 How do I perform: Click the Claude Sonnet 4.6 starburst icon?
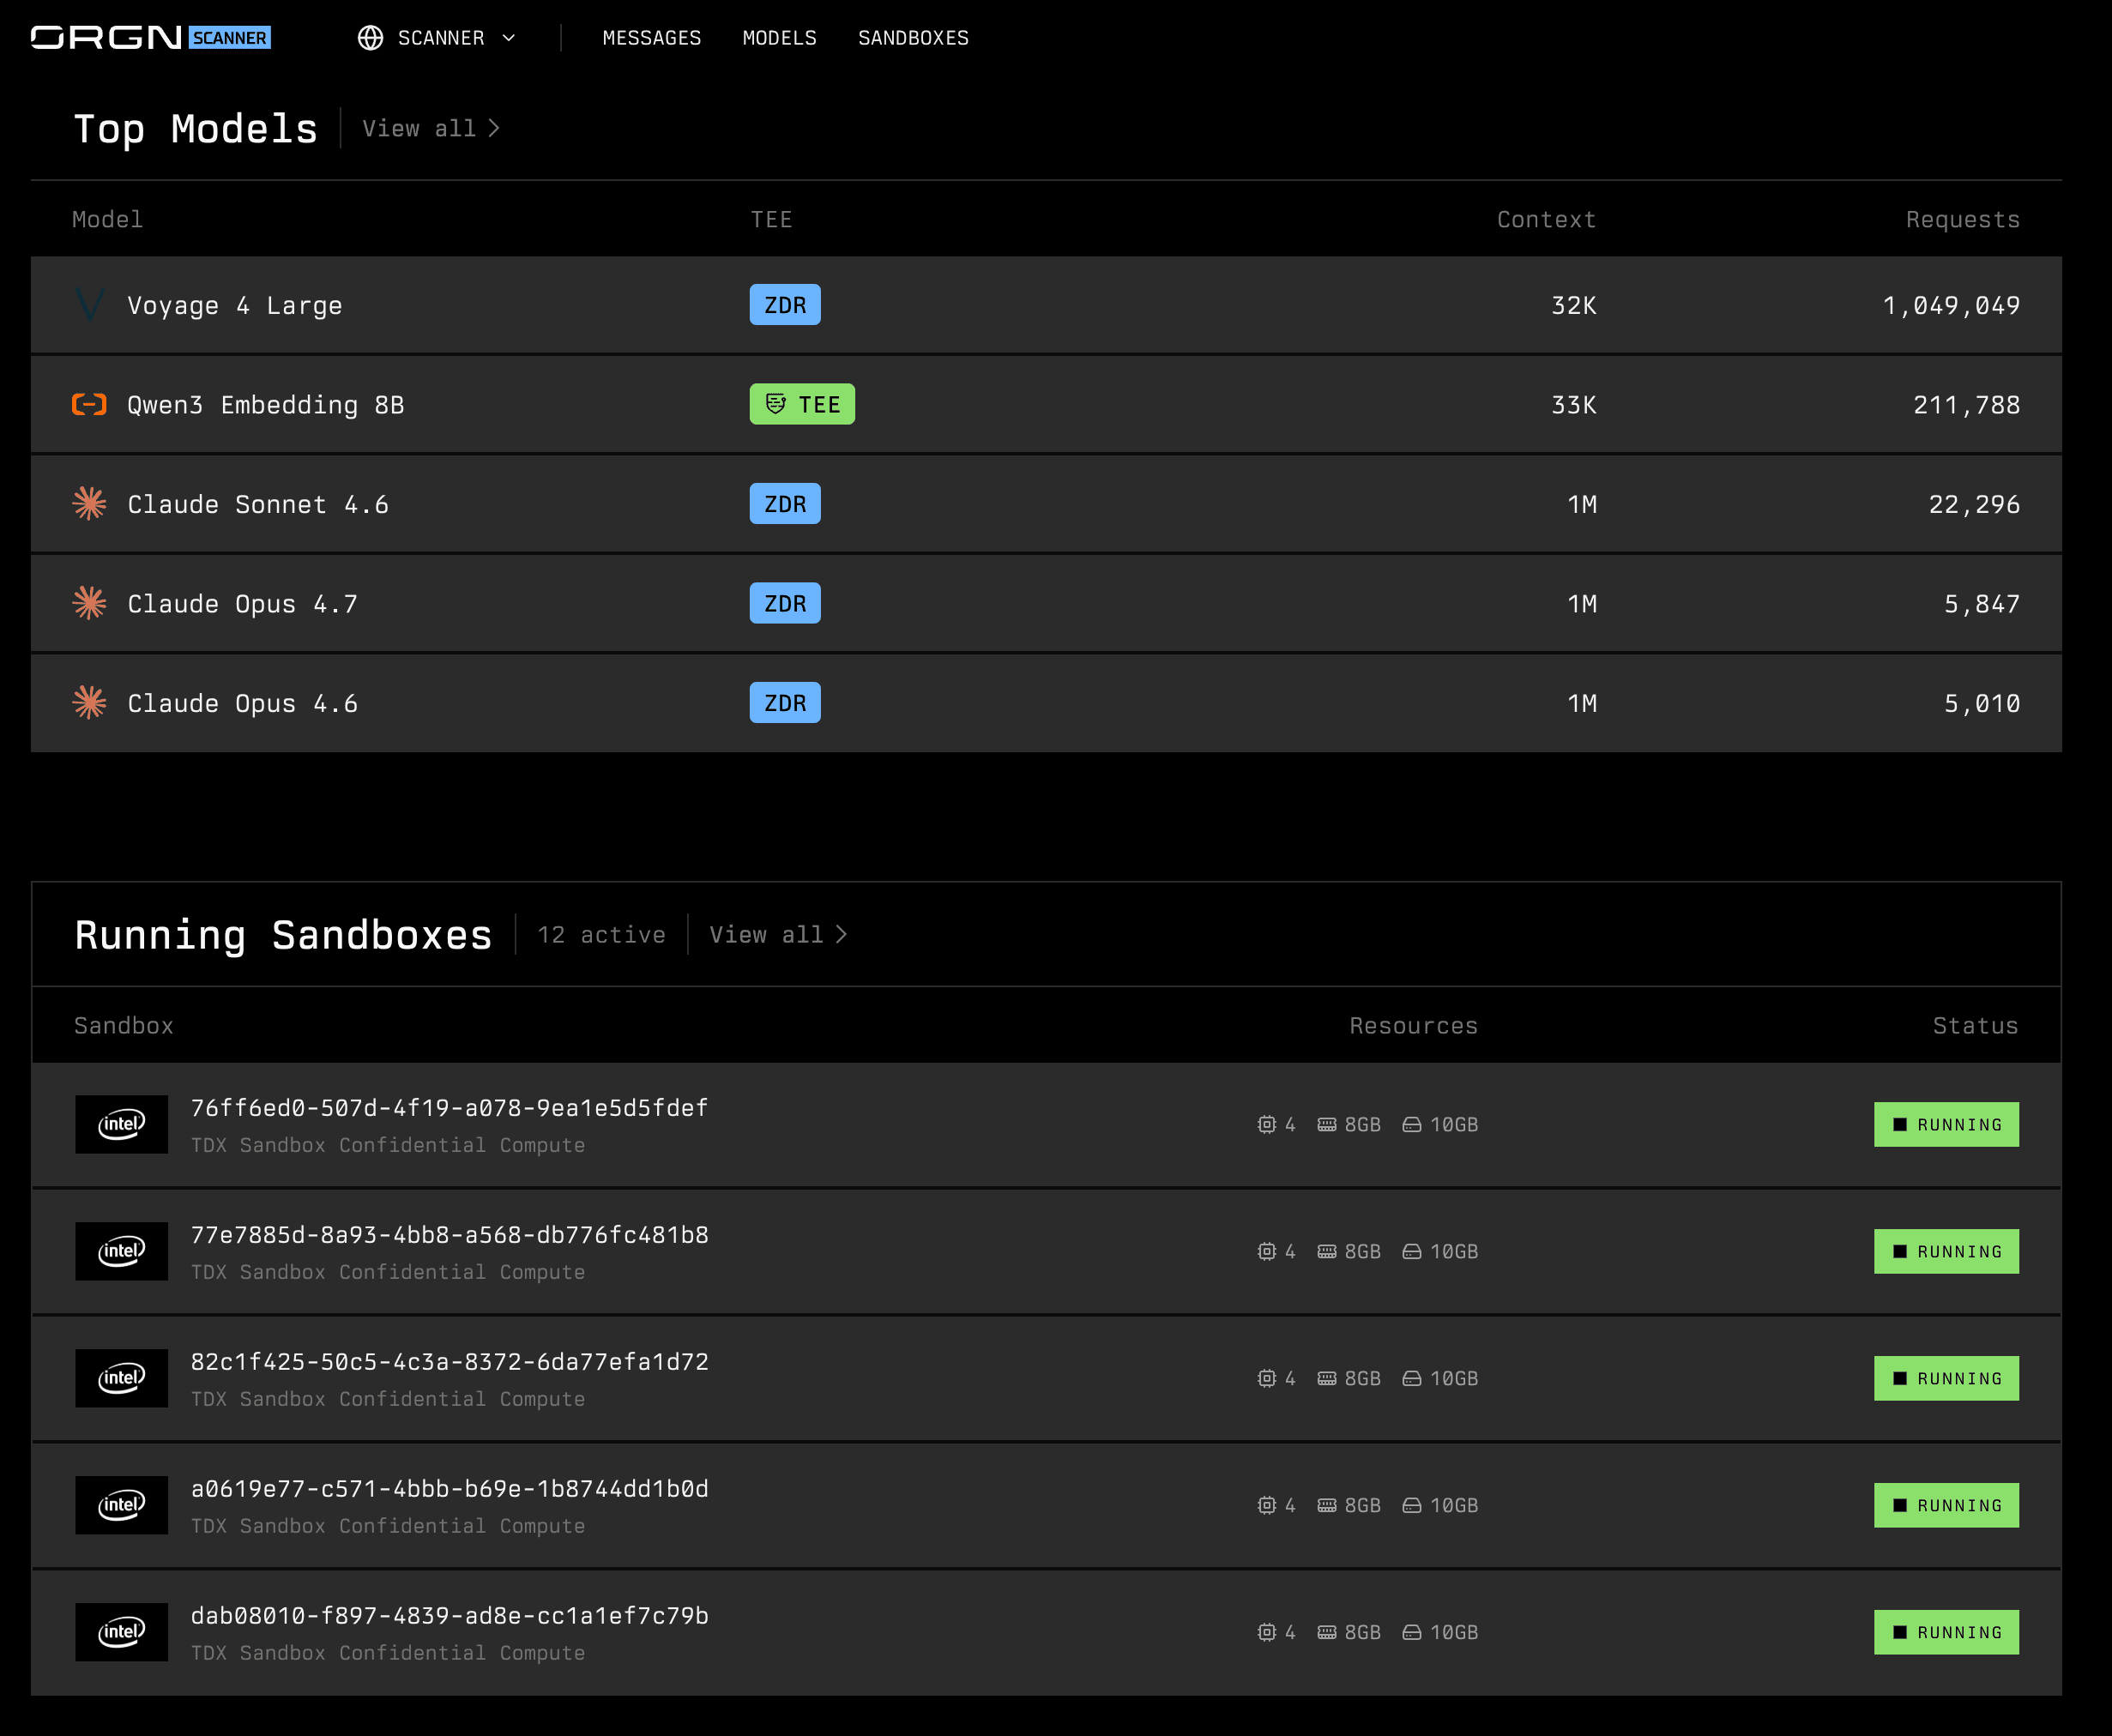90,504
